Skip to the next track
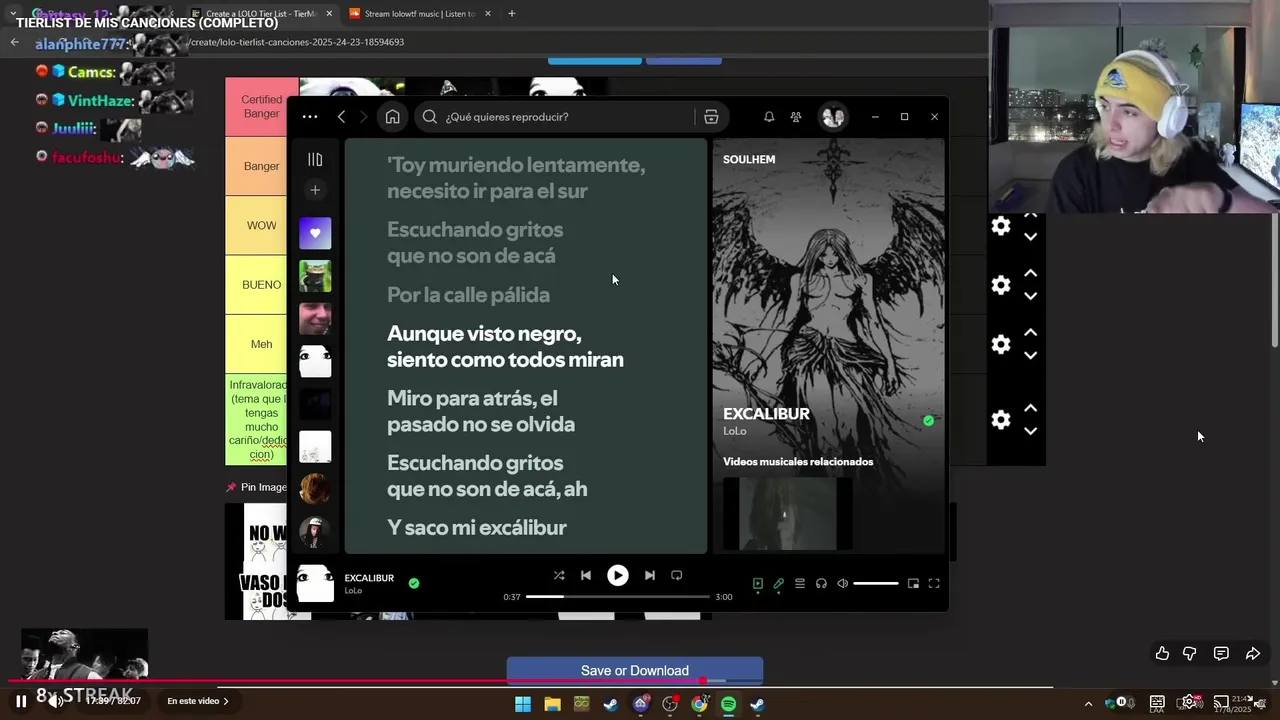1280x720 pixels. [650, 575]
